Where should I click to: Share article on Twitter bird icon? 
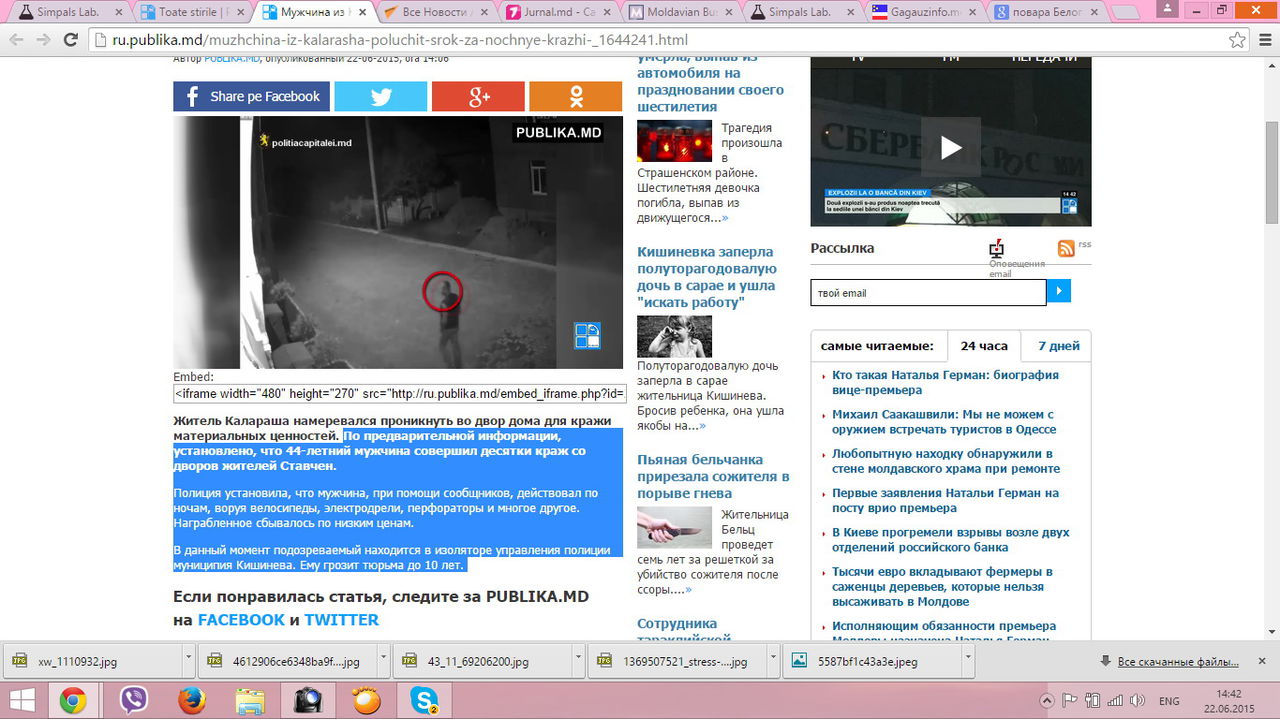pos(380,96)
